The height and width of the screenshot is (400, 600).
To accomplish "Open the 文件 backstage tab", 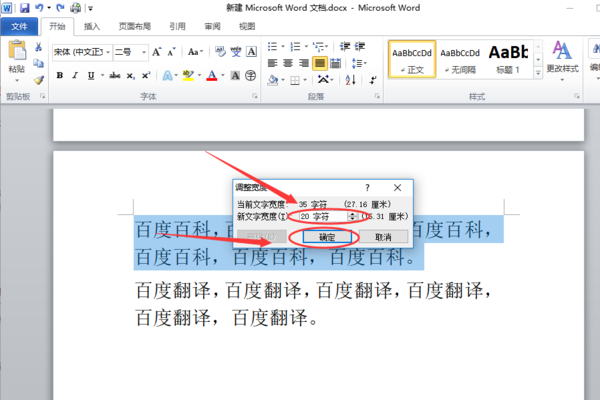I will (x=19, y=26).
